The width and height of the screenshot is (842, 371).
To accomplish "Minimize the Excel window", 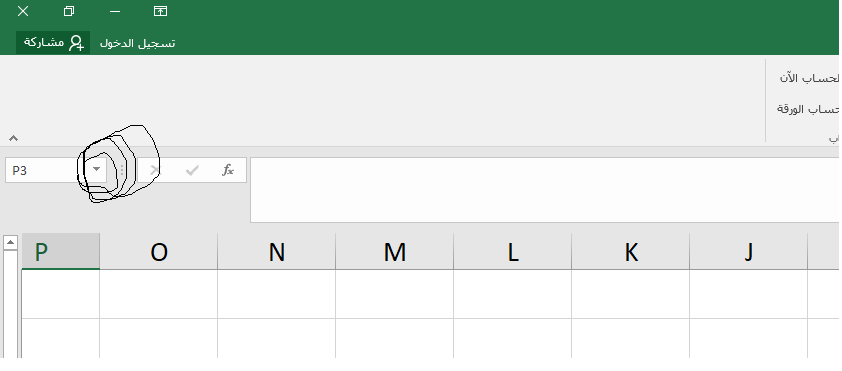I will click(114, 11).
